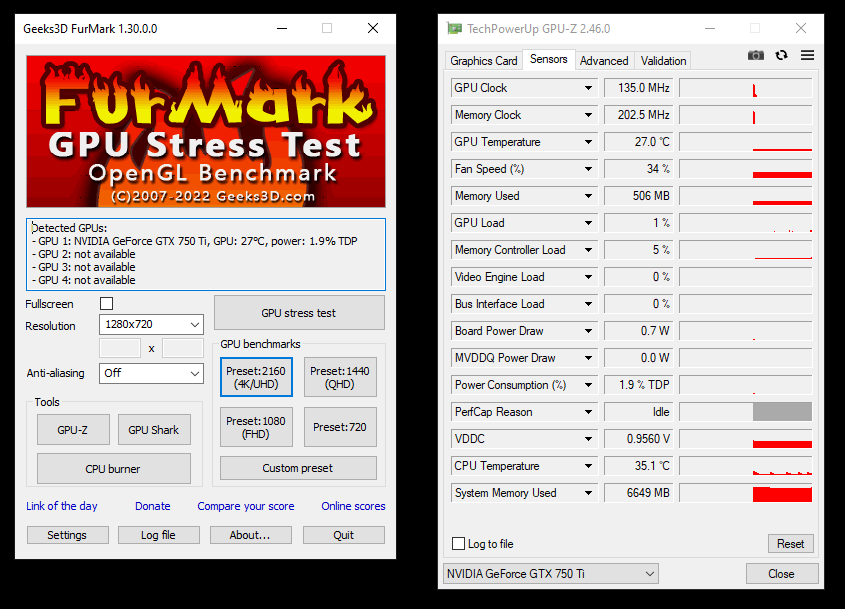Open FurMark Settings
The width and height of the screenshot is (845, 609).
point(67,535)
